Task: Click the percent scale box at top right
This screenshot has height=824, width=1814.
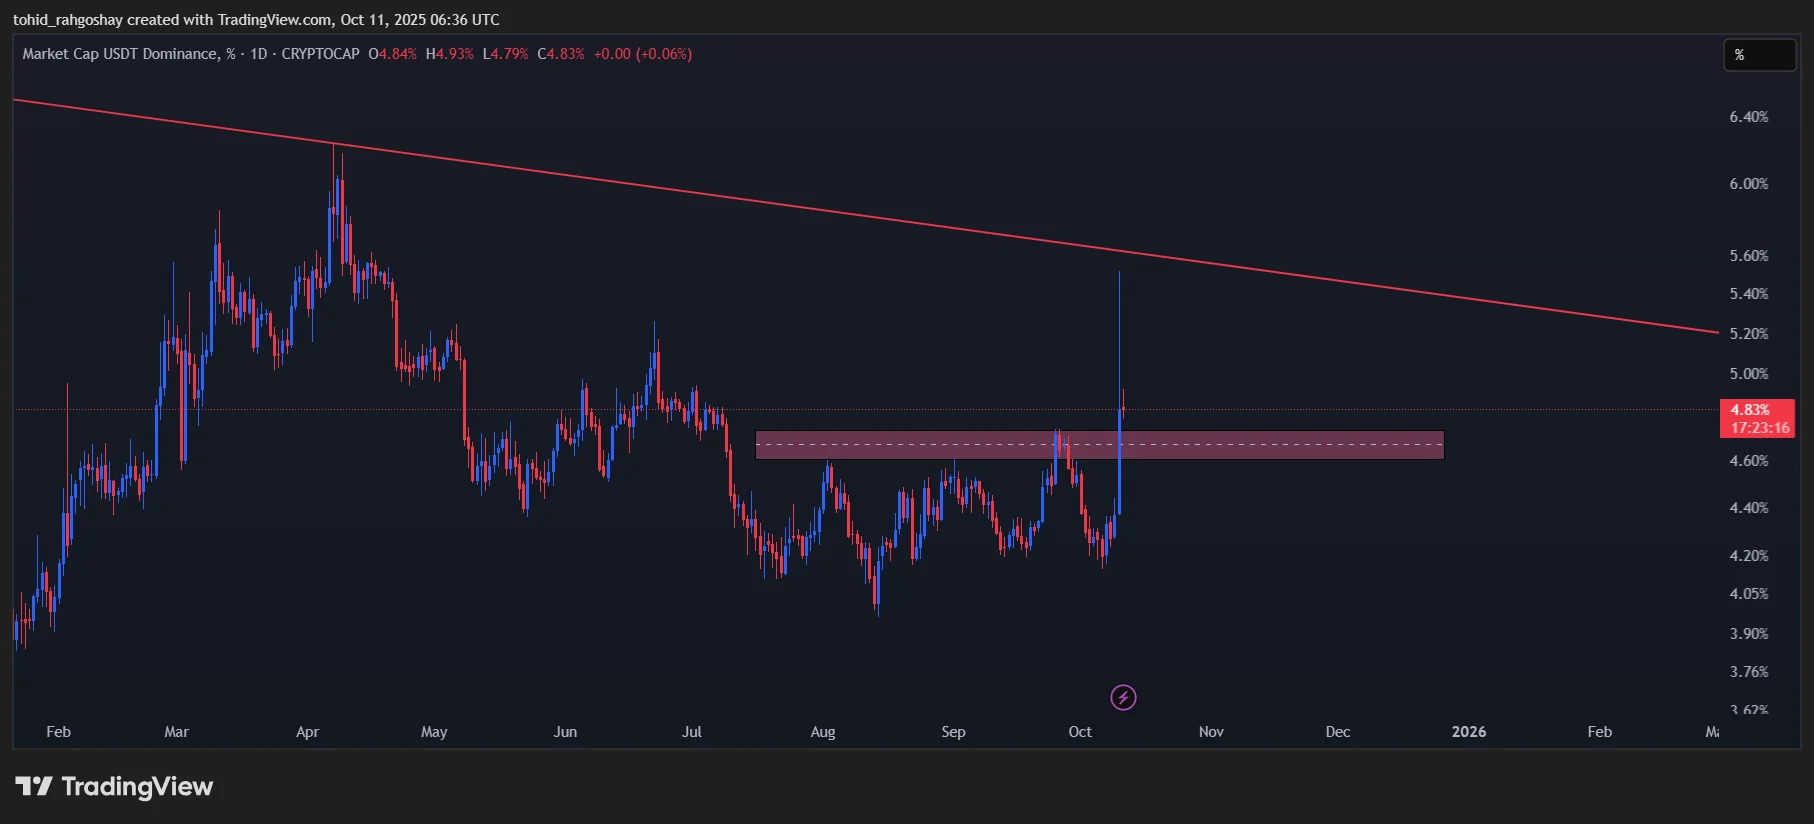Action: 1758,55
